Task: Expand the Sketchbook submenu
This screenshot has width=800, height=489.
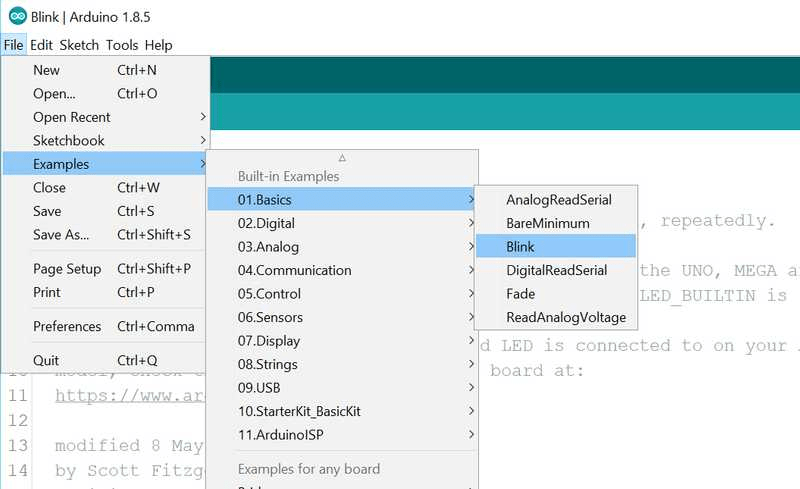Action: (x=105, y=140)
